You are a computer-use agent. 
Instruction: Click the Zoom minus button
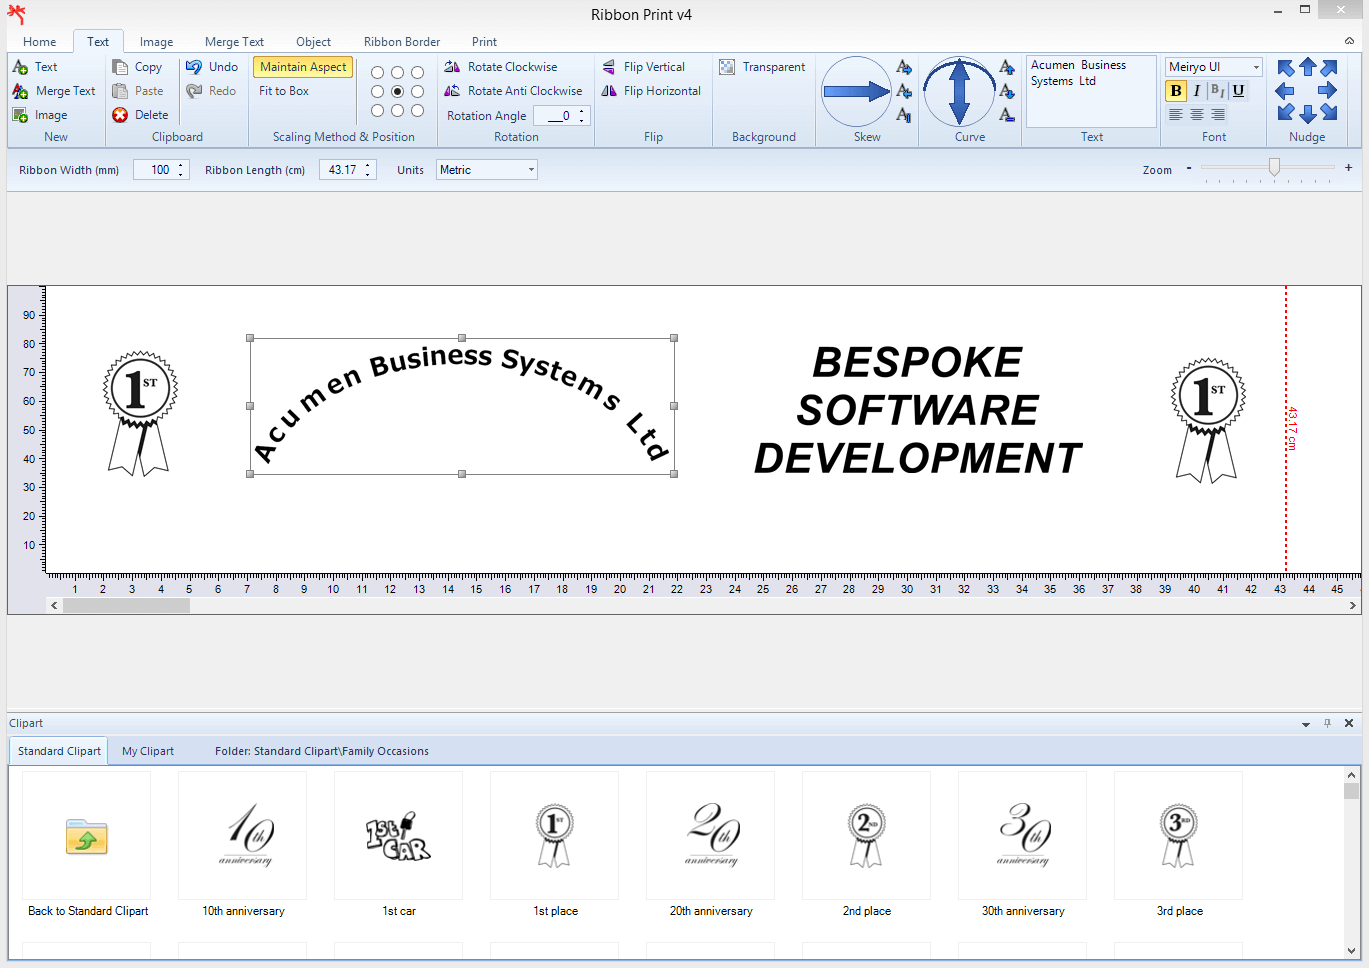pyautogui.click(x=1189, y=168)
